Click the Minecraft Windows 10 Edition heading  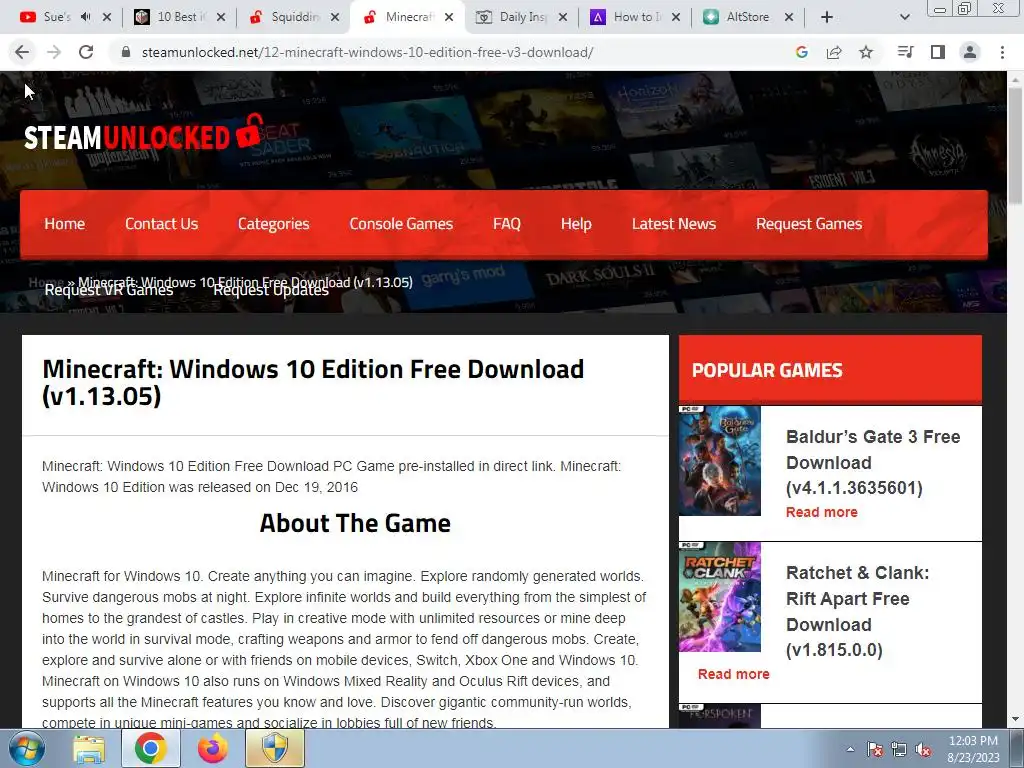(x=313, y=383)
